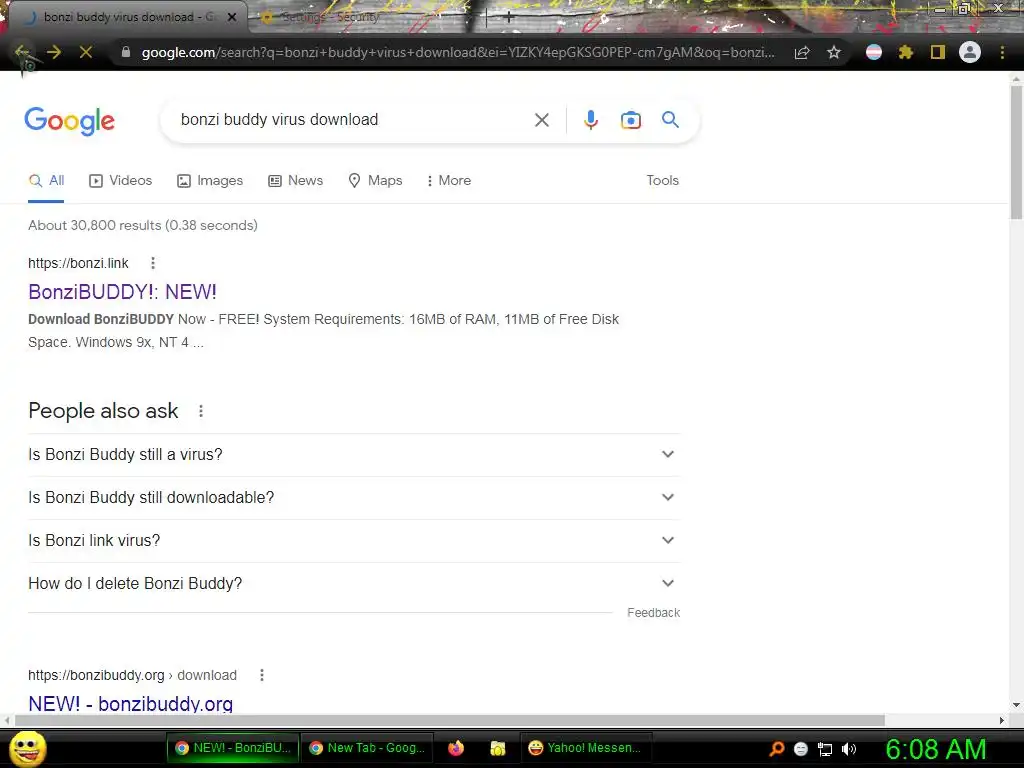Open a new browser tab with plus
This screenshot has height=768, width=1024.
[509, 18]
